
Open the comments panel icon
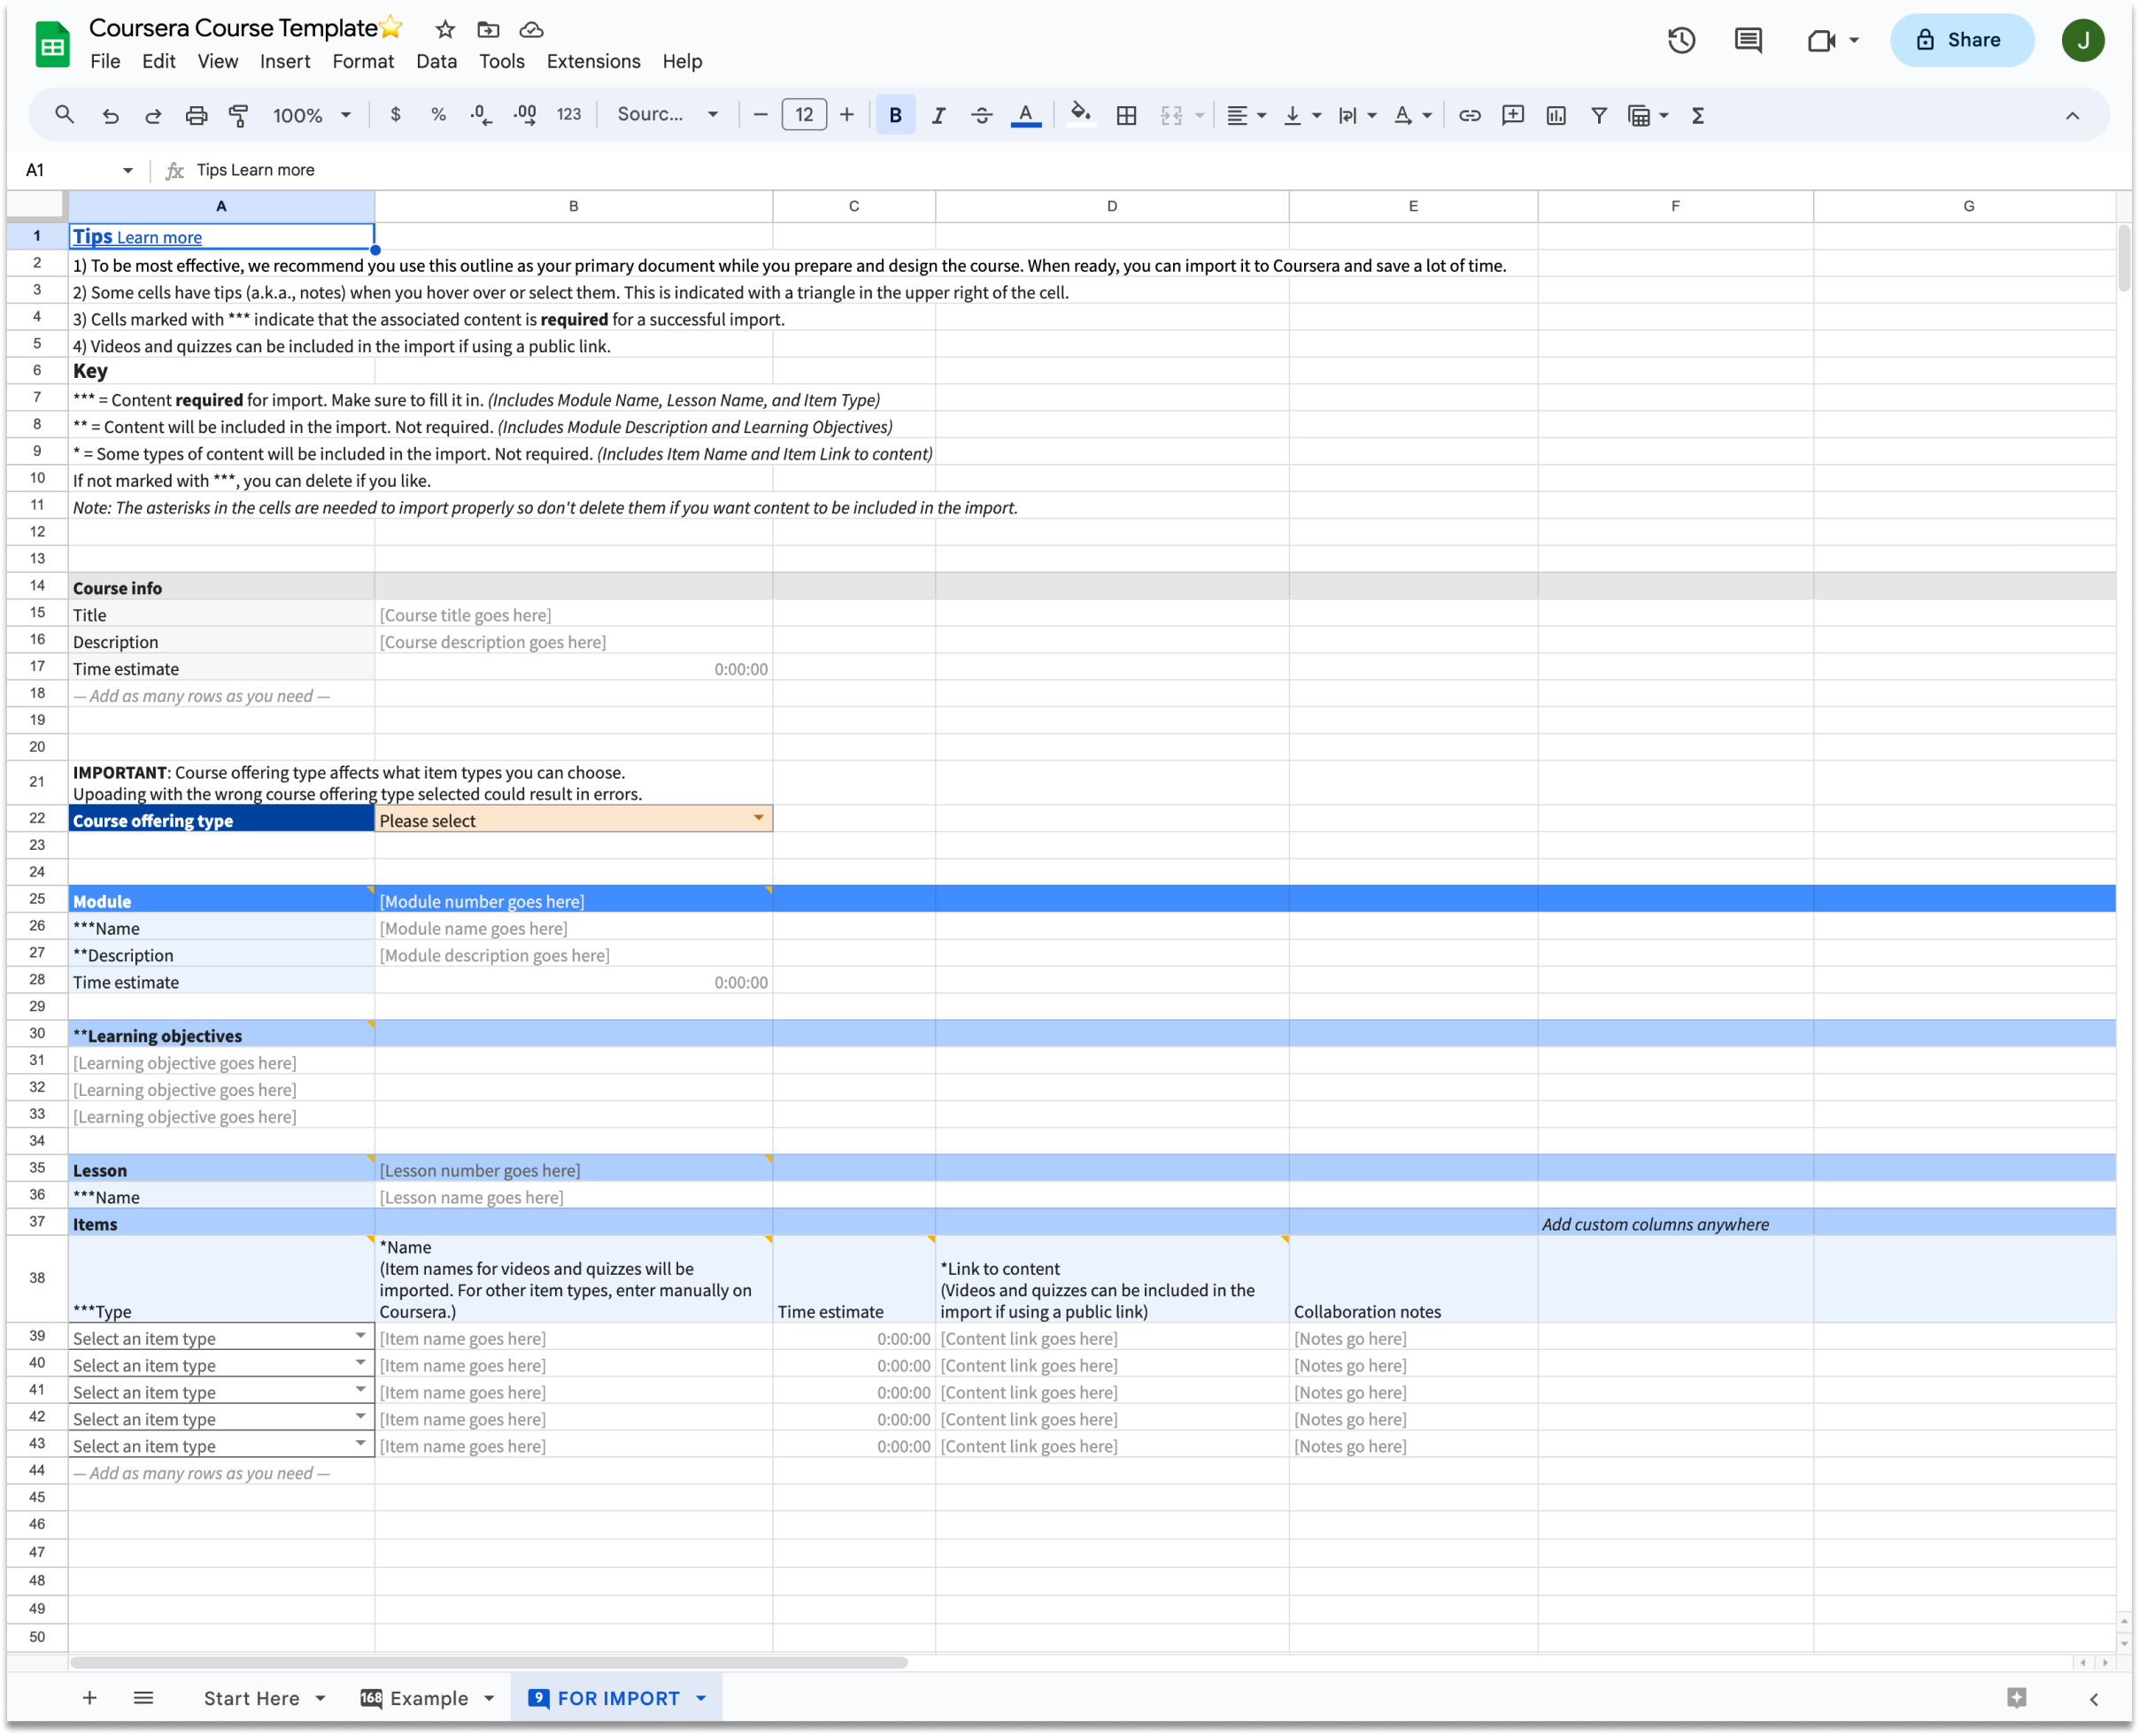(x=1747, y=40)
